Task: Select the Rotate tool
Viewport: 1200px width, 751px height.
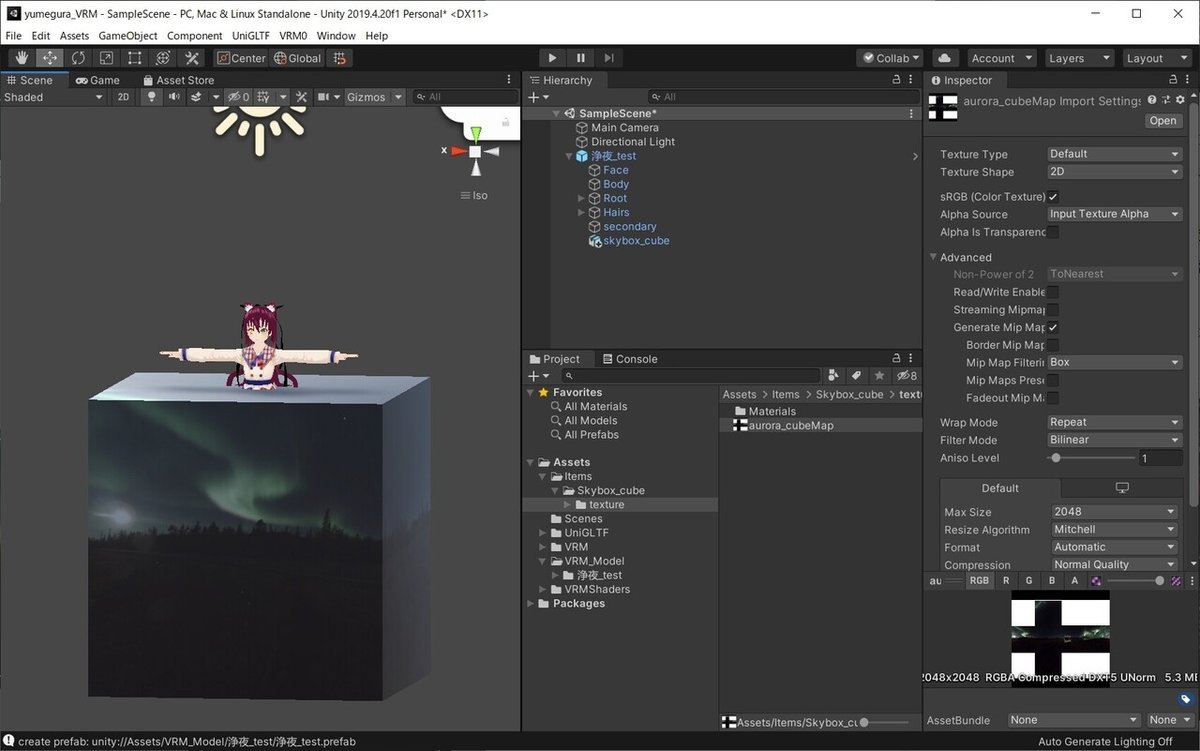Action: 78,58
